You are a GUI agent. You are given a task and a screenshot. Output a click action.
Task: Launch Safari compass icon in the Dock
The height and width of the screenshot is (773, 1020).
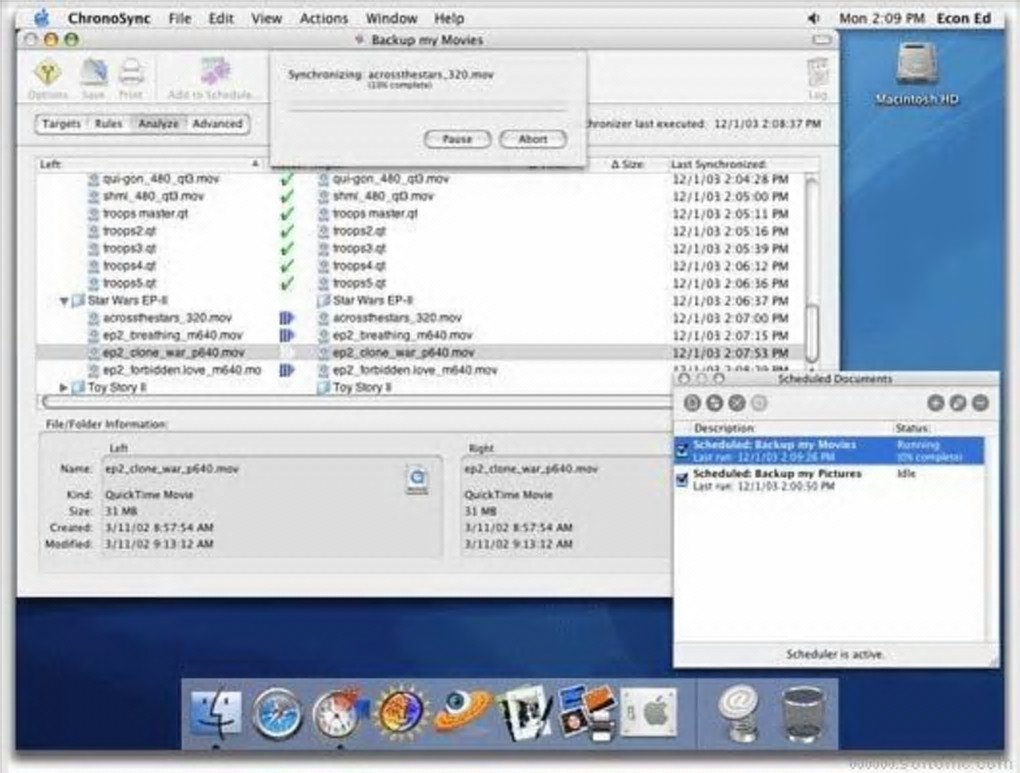(x=277, y=714)
